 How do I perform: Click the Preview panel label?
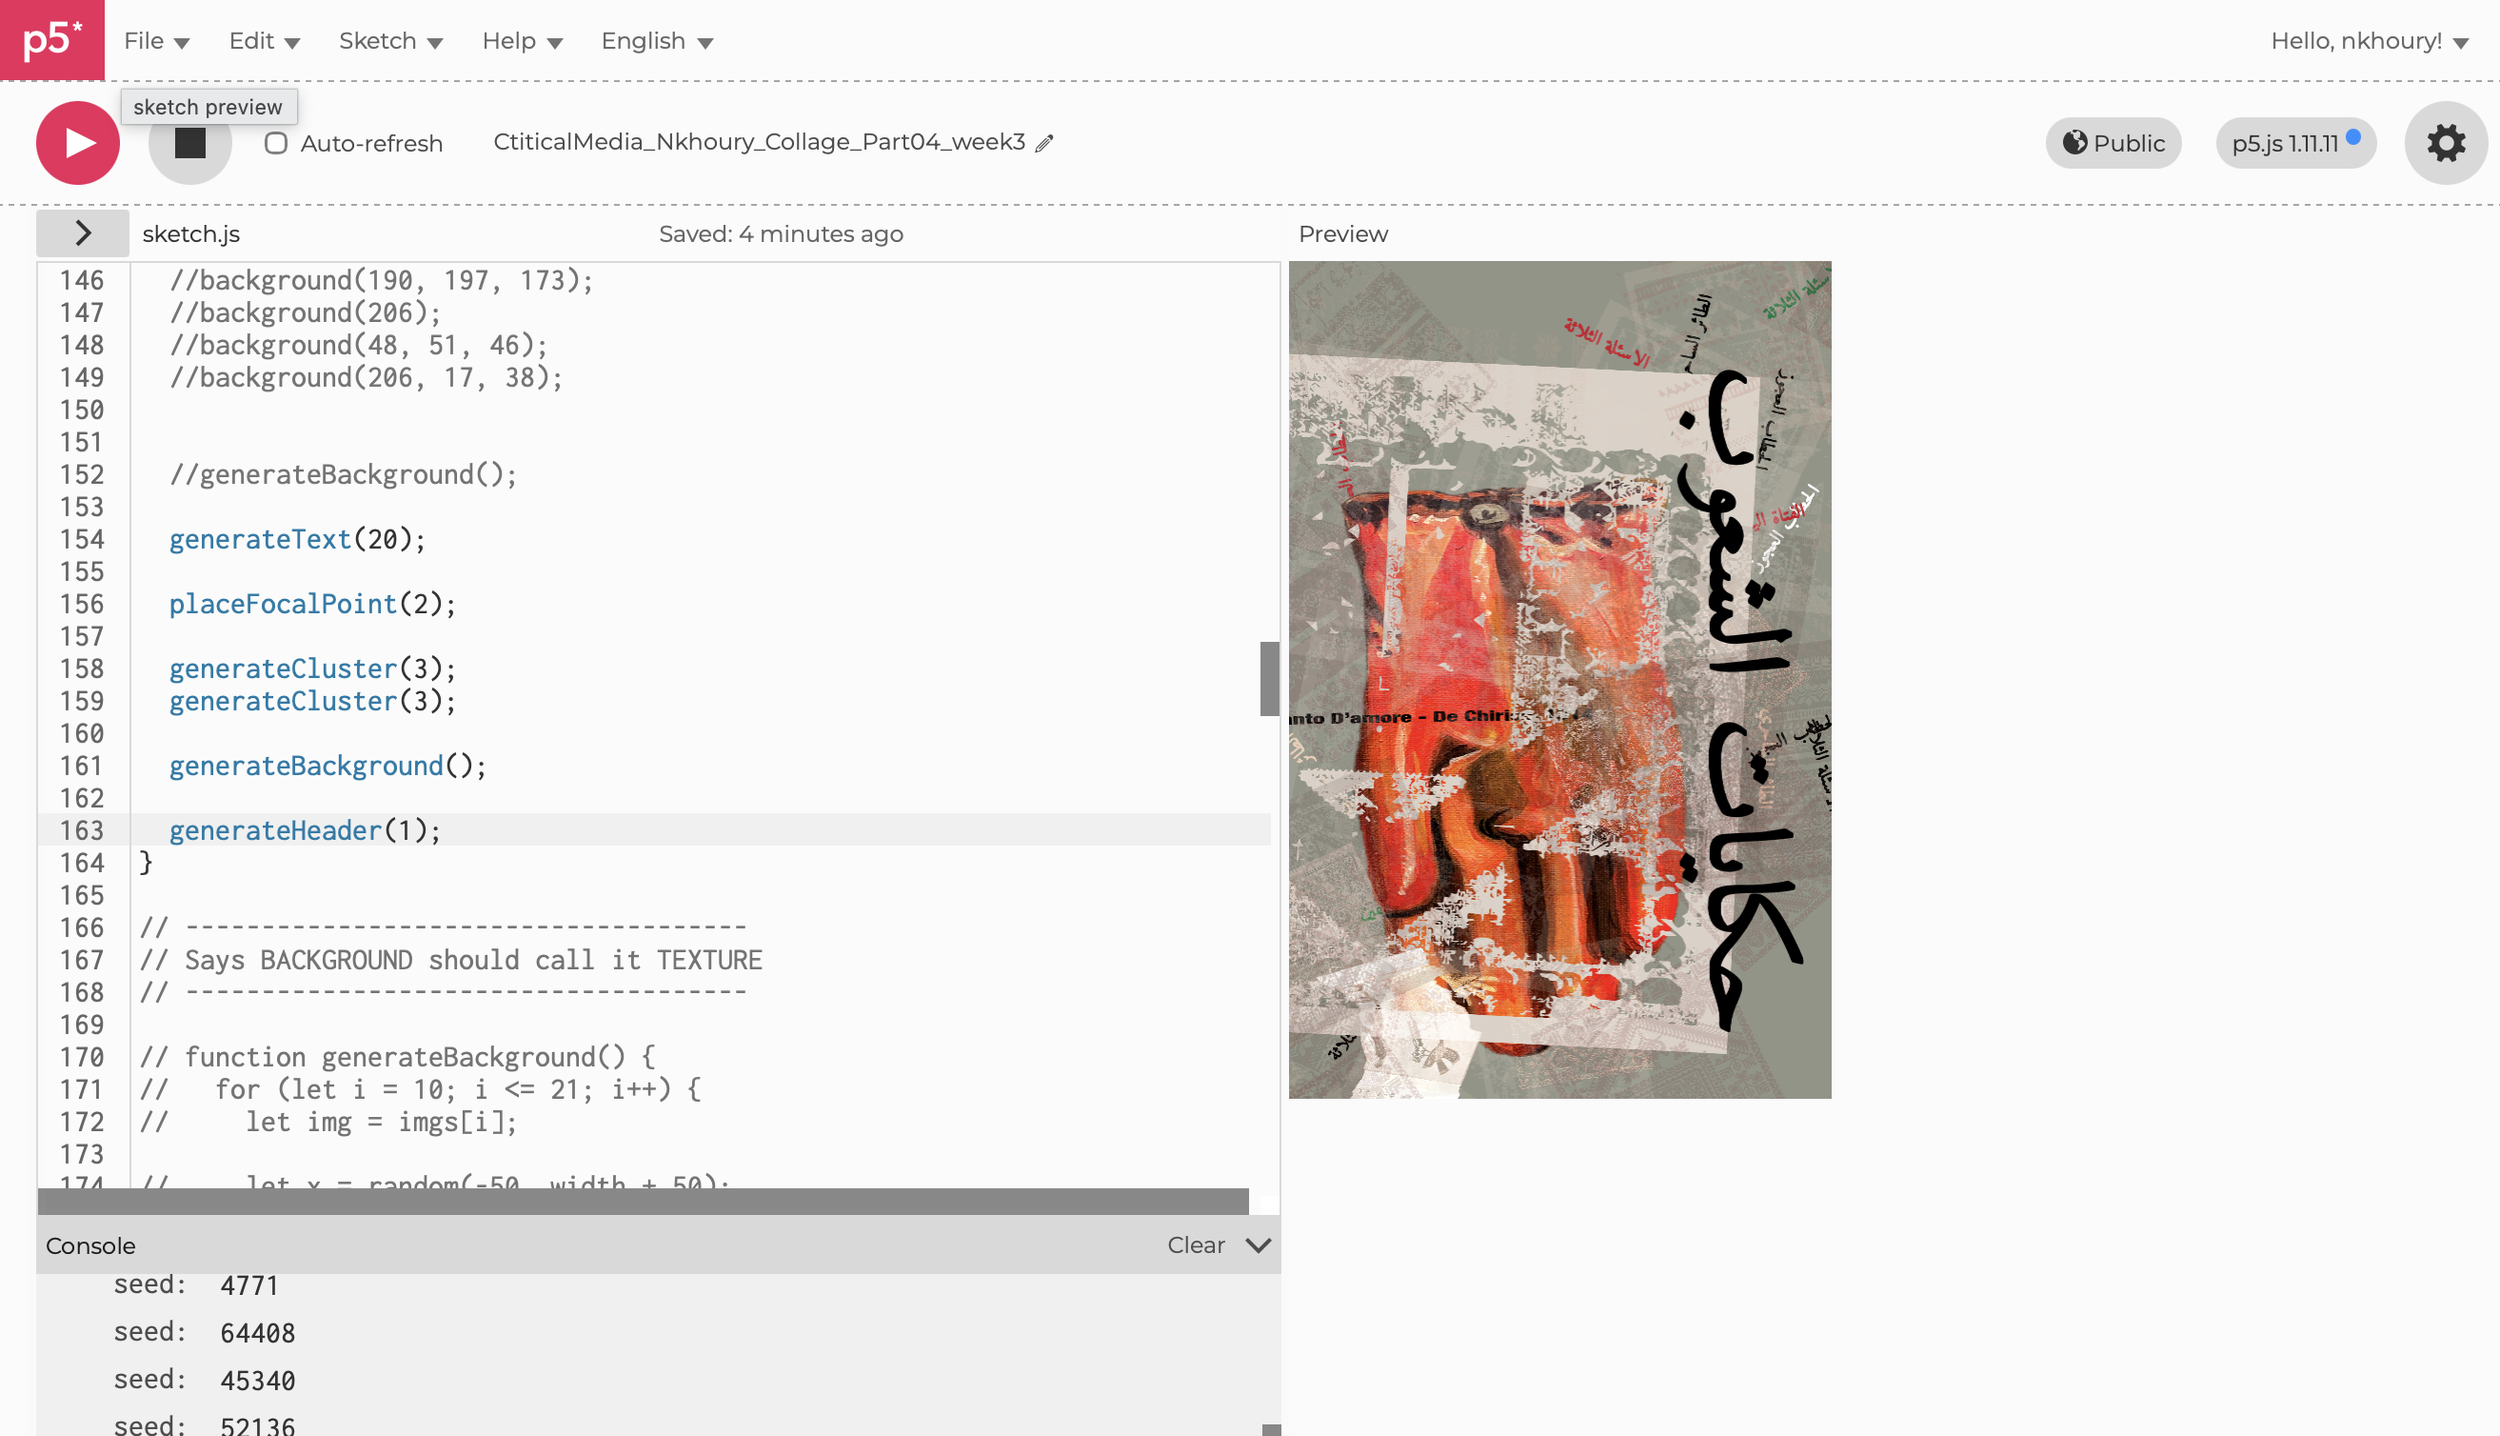(1343, 234)
